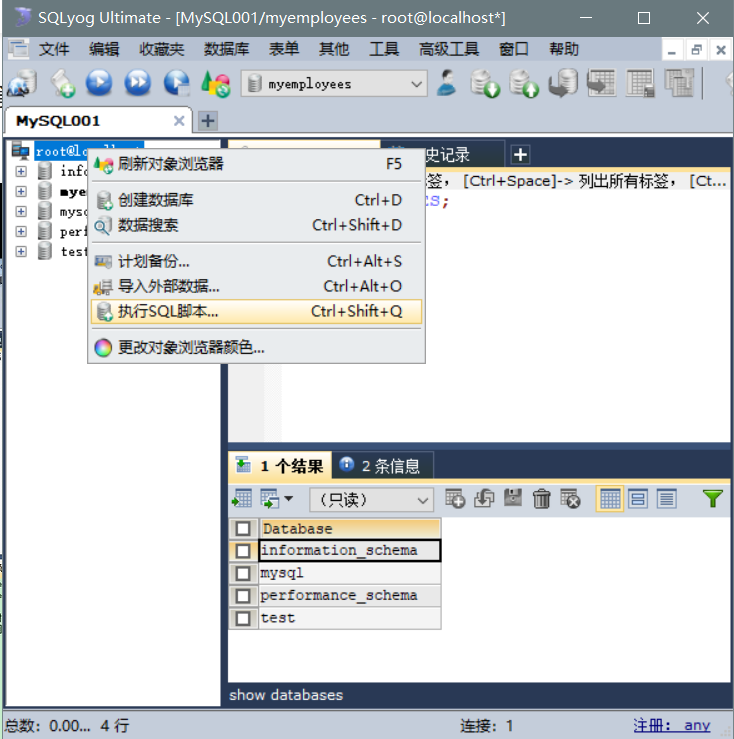734x739 pixels.
Task: Open the copy/export options dropdown arrow
Action: coord(289,498)
